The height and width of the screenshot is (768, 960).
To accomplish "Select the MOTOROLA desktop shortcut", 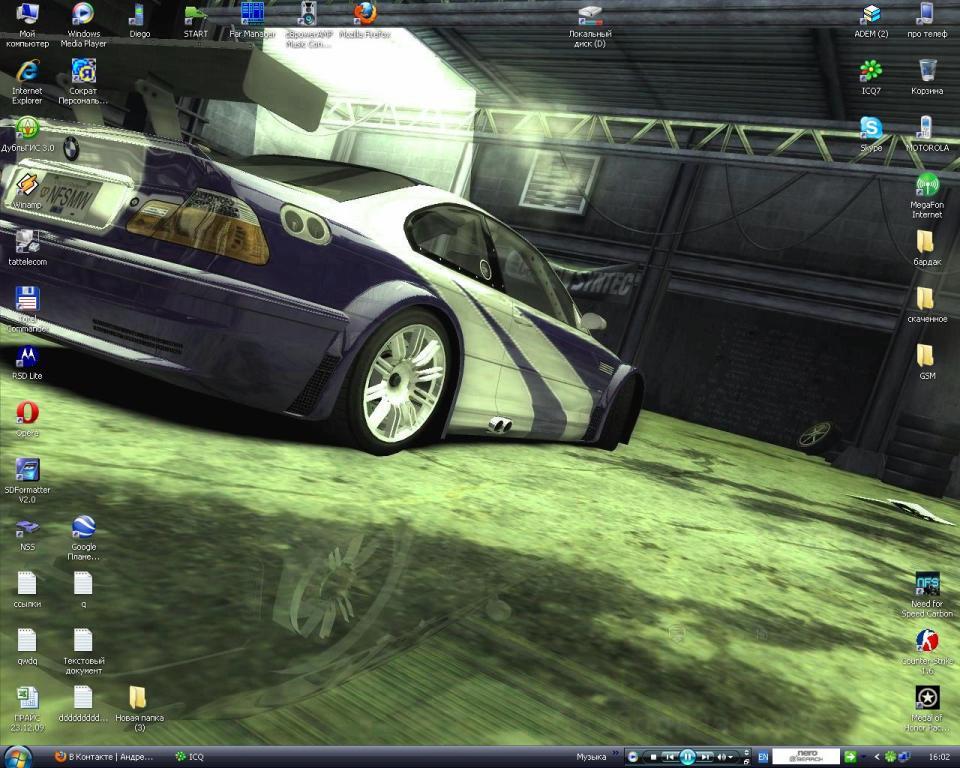I will pos(927,134).
